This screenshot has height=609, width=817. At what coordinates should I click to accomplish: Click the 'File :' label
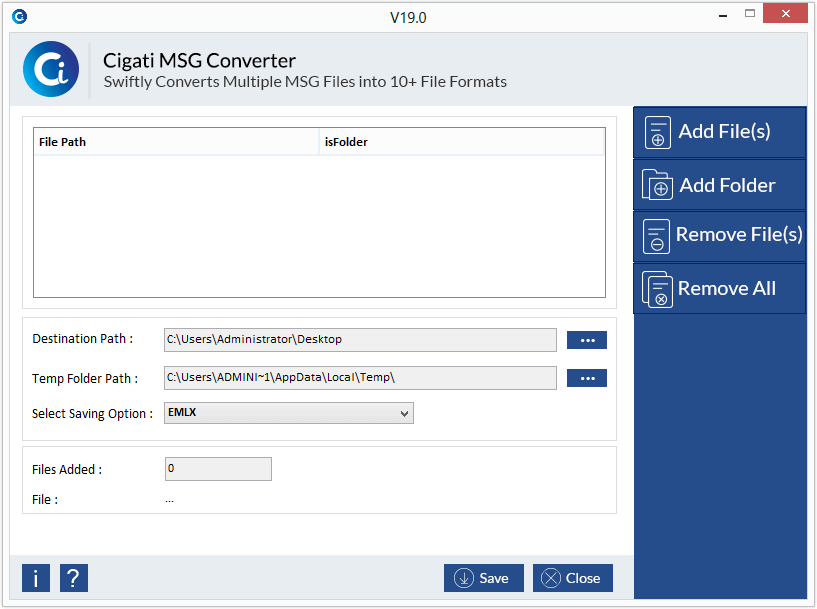(x=45, y=500)
